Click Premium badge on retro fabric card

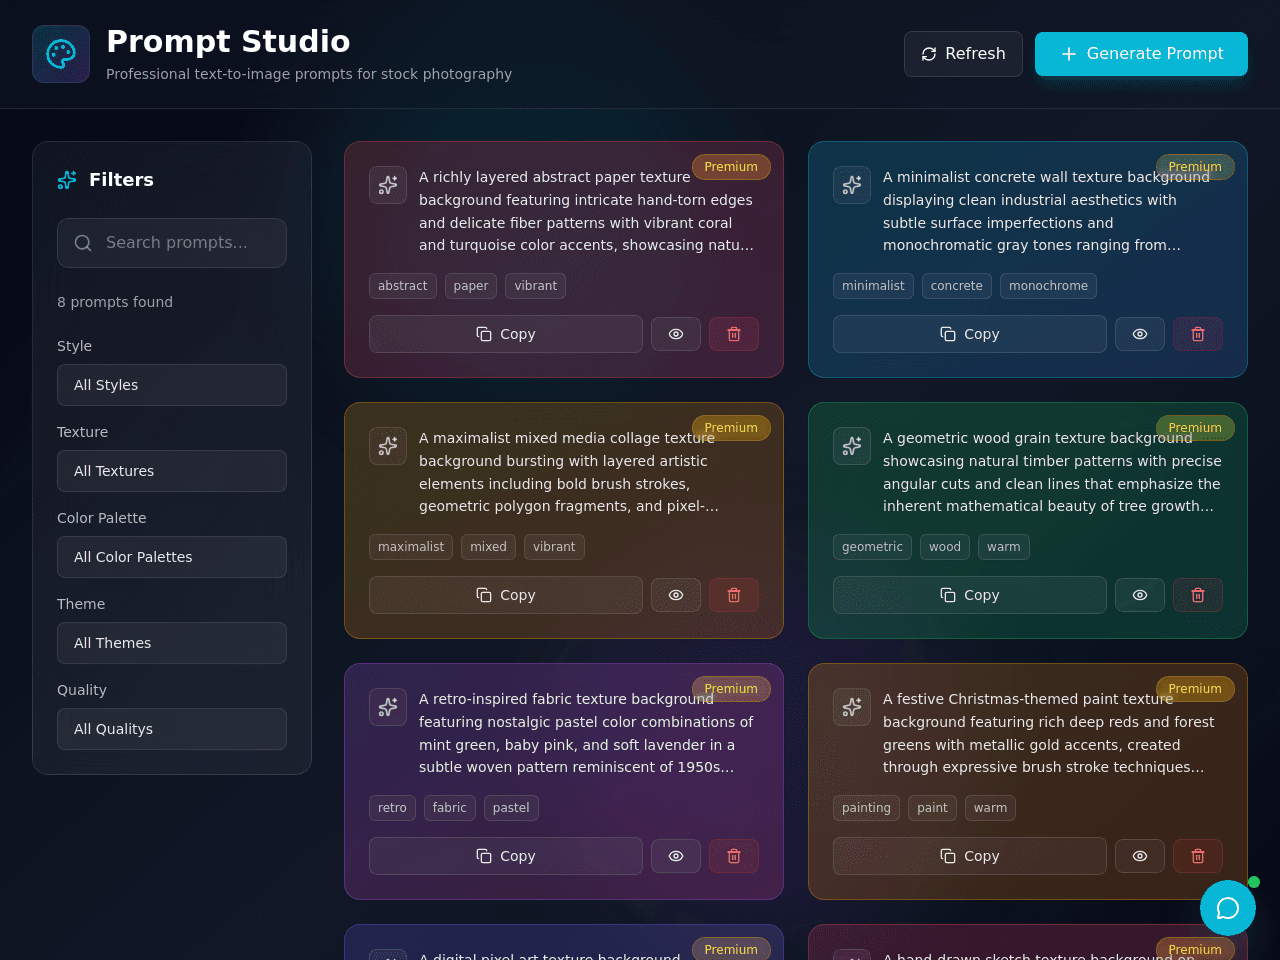coord(731,689)
